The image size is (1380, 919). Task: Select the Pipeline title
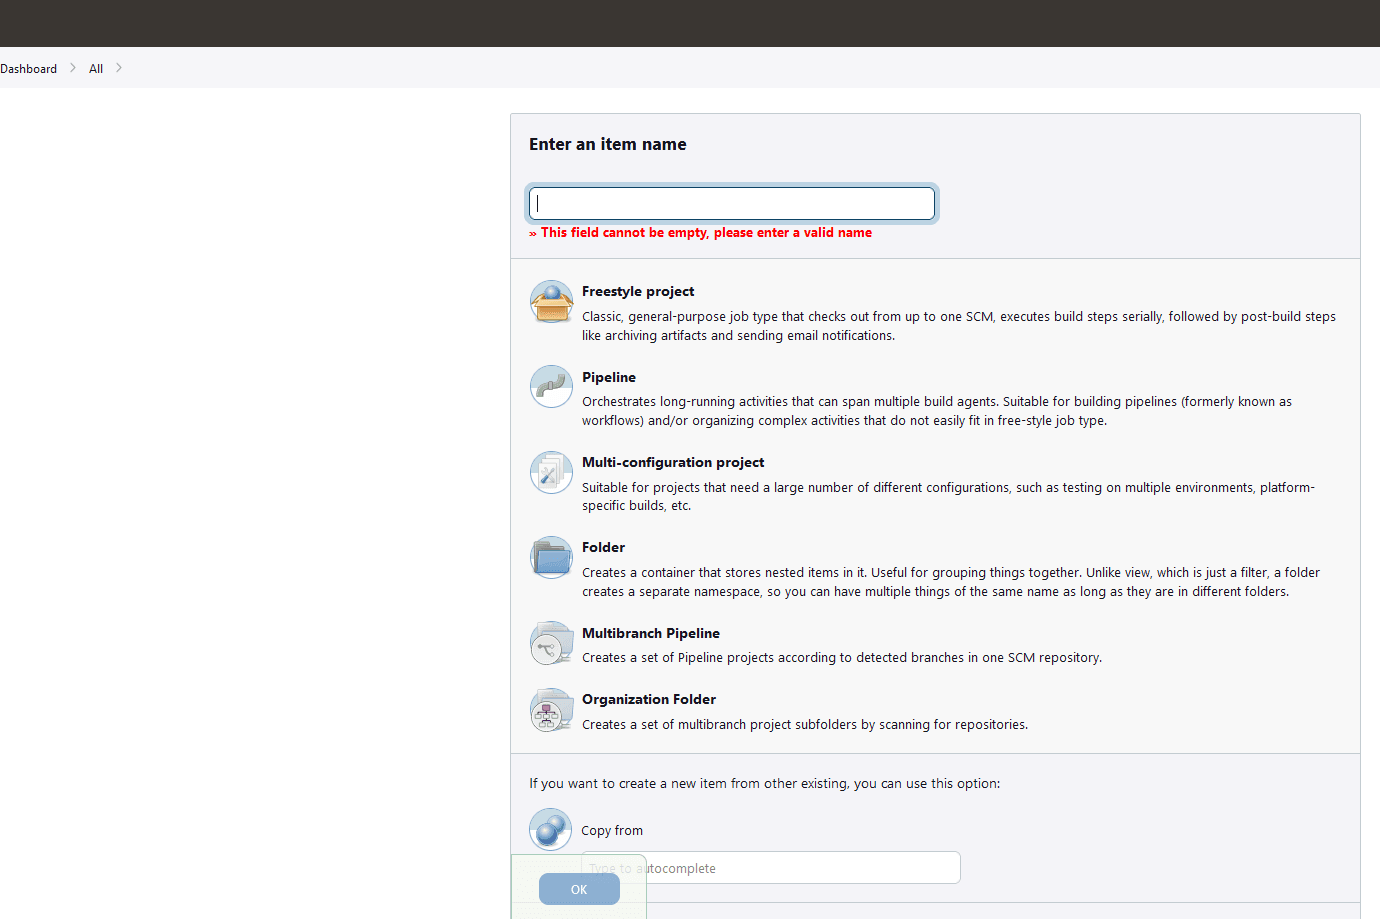coord(609,377)
